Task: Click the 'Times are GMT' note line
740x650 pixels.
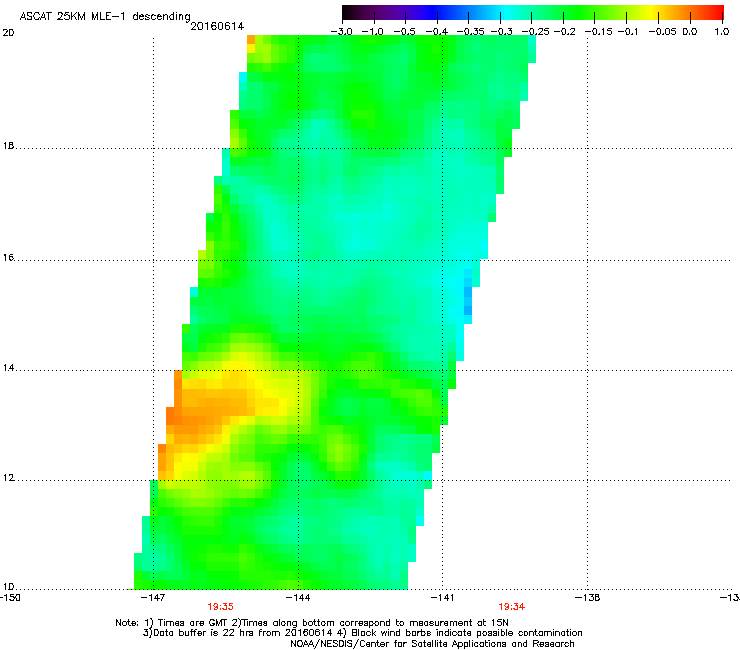Action: [312, 623]
